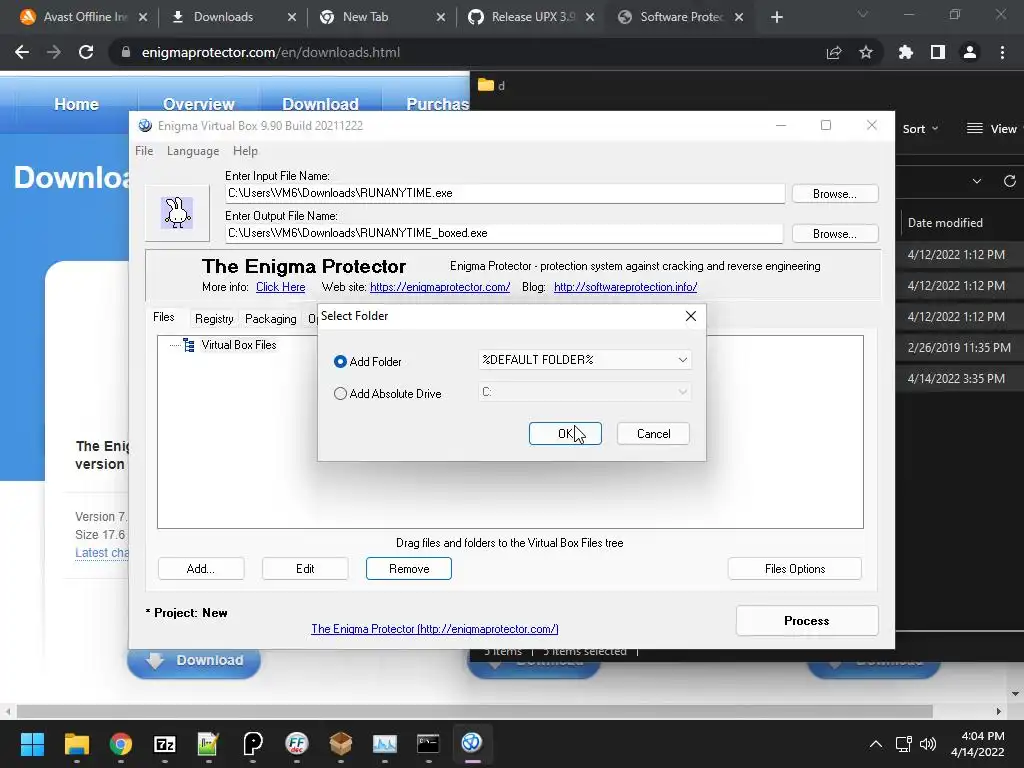Click the output file name field
The width and height of the screenshot is (1024, 768).
(504, 233)
